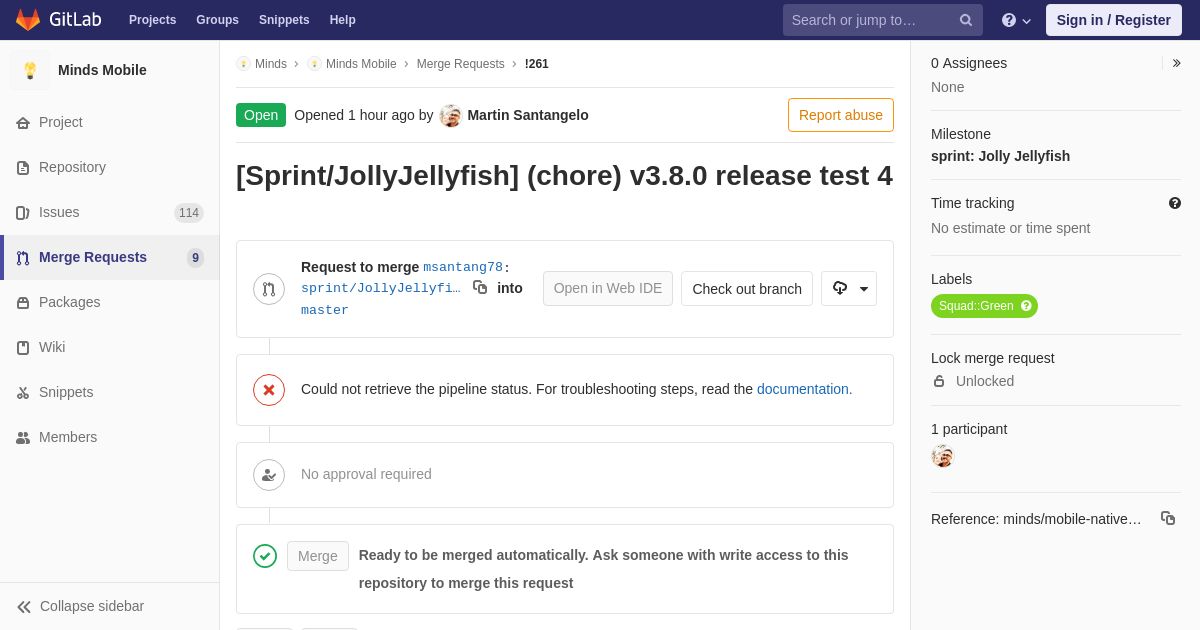This screenshot has width=1200, height=630.
Task: Open the GitLab logo home link
Action: coord(57,20)
